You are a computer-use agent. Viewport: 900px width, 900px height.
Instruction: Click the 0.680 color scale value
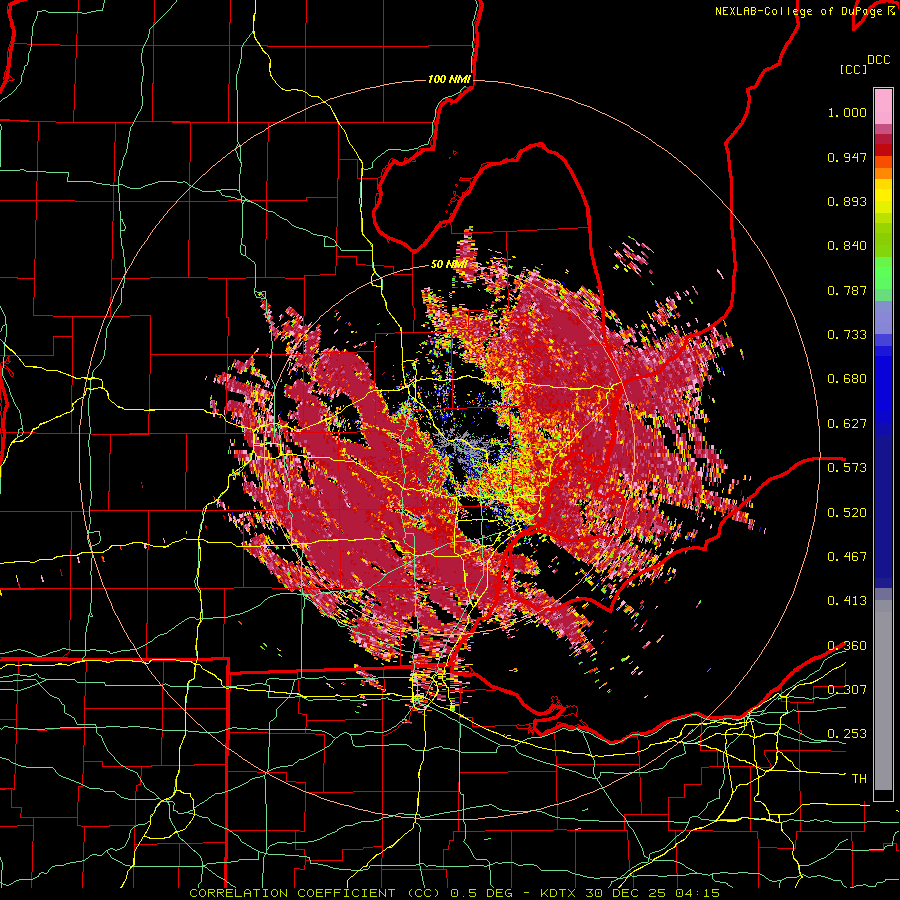click(847, 379)
